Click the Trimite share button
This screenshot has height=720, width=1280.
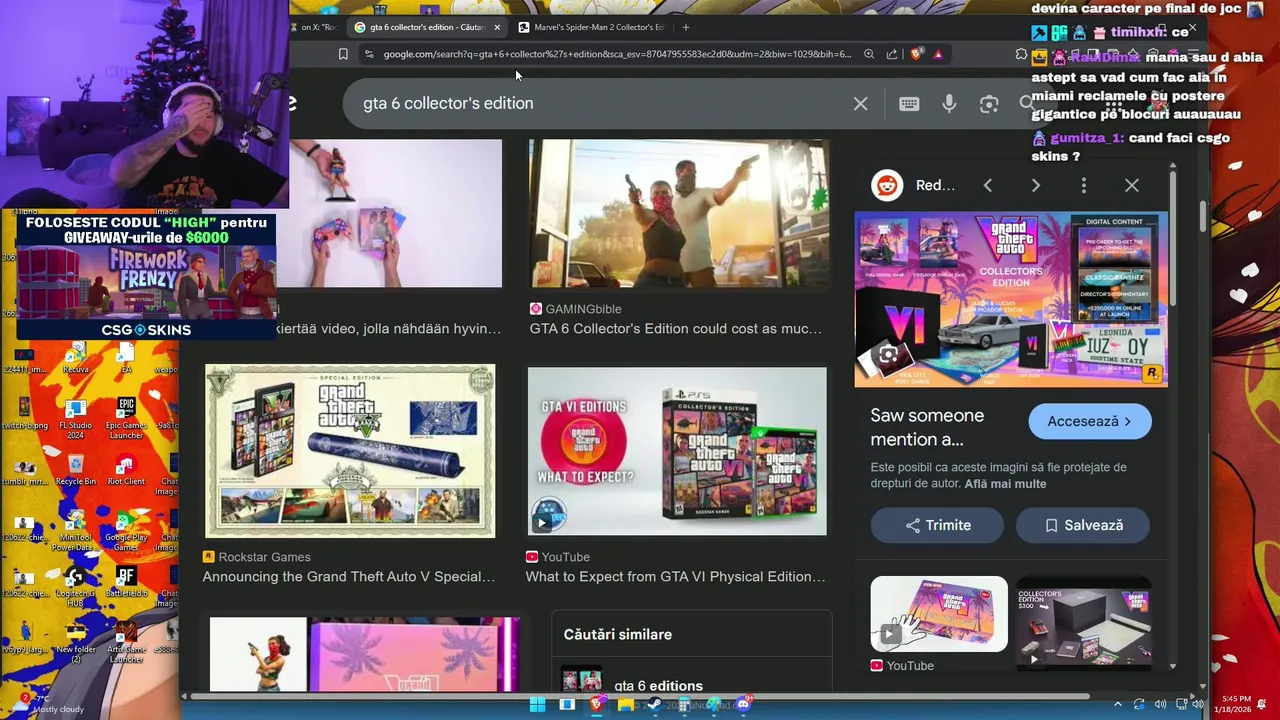point(937,525)
